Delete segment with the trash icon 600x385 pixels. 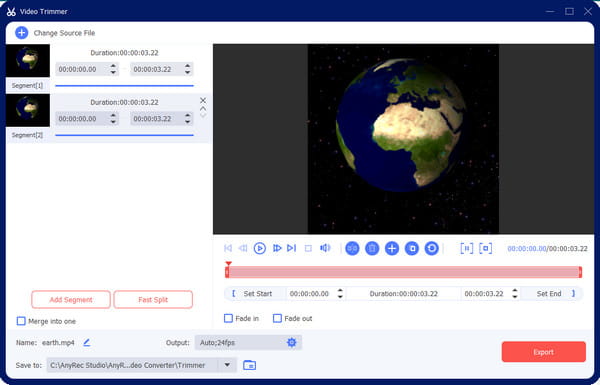coord(372,248)
